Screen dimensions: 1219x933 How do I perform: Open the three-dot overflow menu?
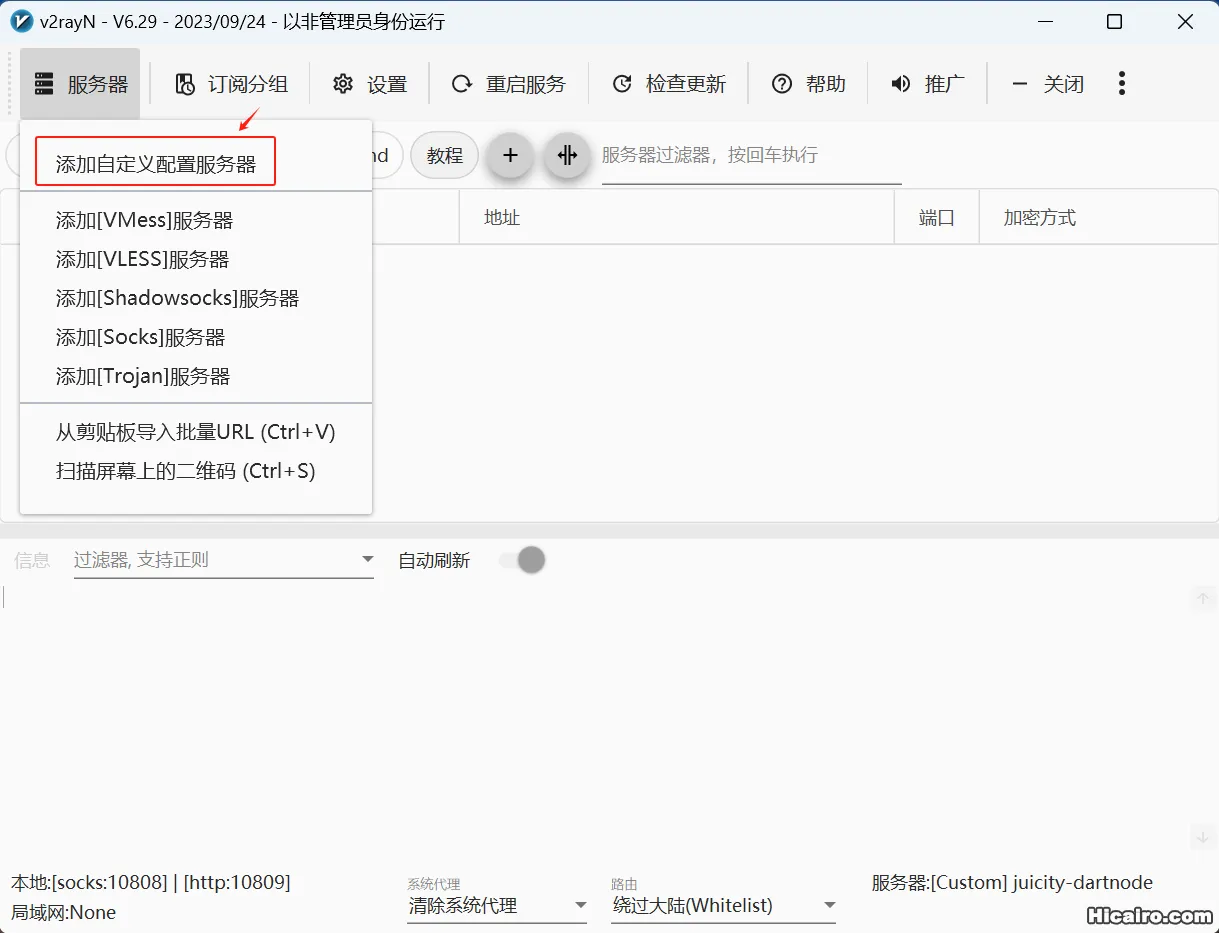(x=1122, y=84)
